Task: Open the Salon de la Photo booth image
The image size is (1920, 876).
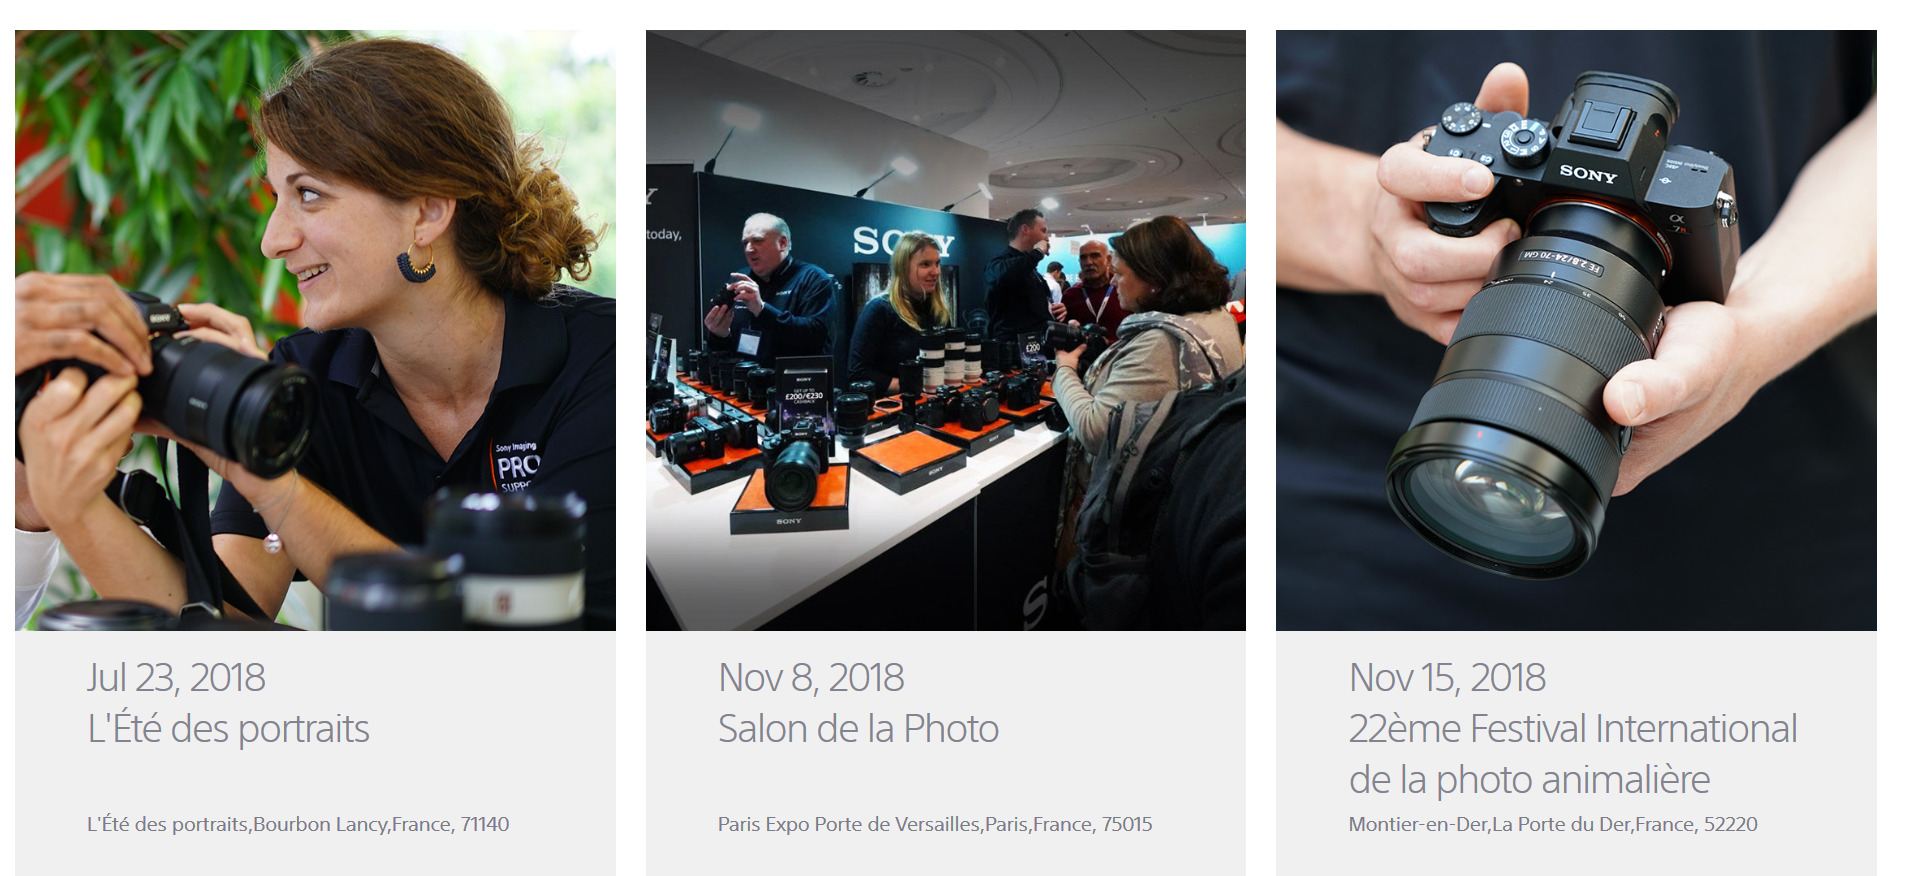Action: click(946, 330)
